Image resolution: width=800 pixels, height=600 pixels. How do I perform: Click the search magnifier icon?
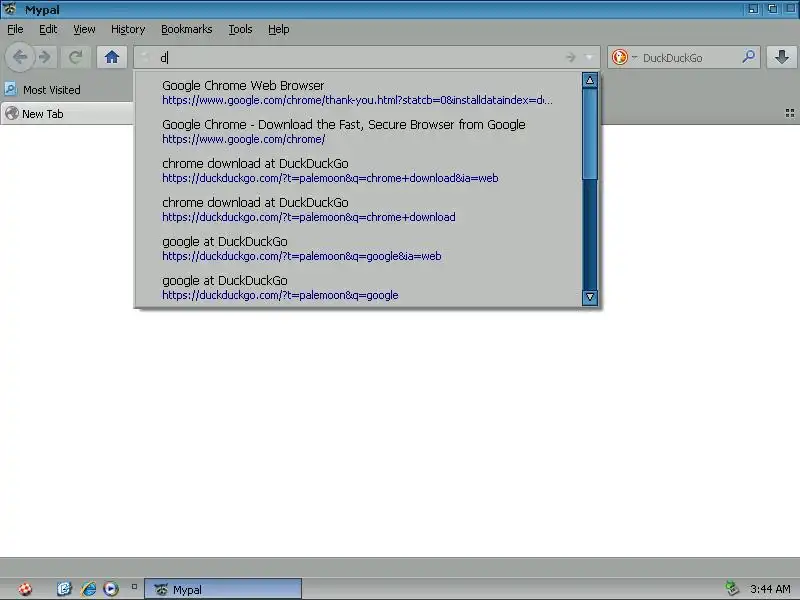point(748,57)
